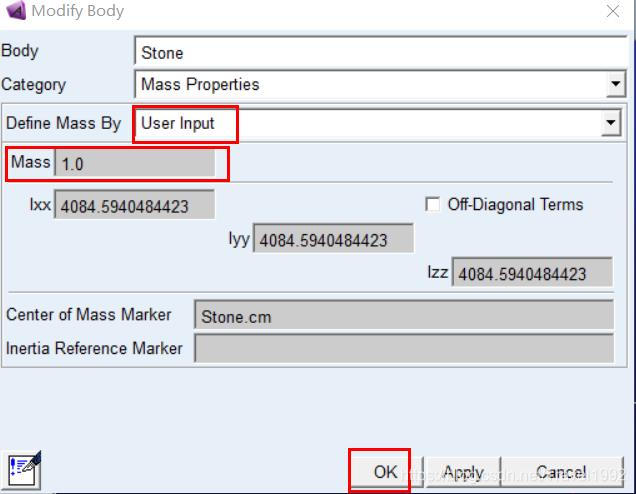Close the Modify Body dialog window
636x494 pixels.
coord(612,11)
